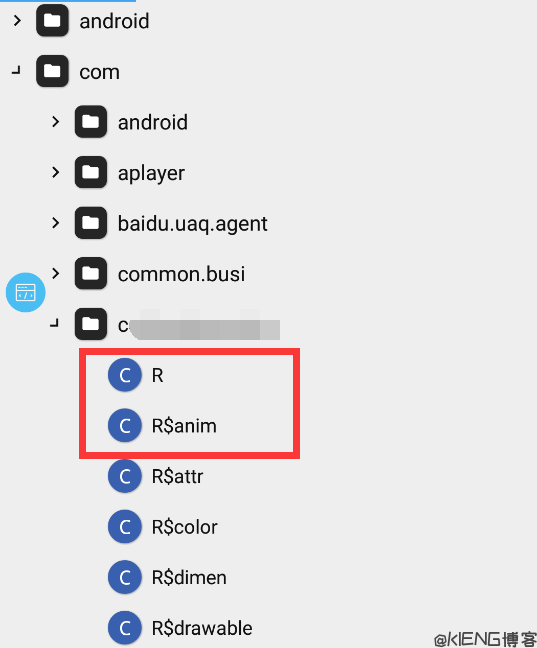Image resolution: width=537 pixels, height=648 pixels.
Task: Click the top-level android folder icon
Action: [x=52, y=21]
